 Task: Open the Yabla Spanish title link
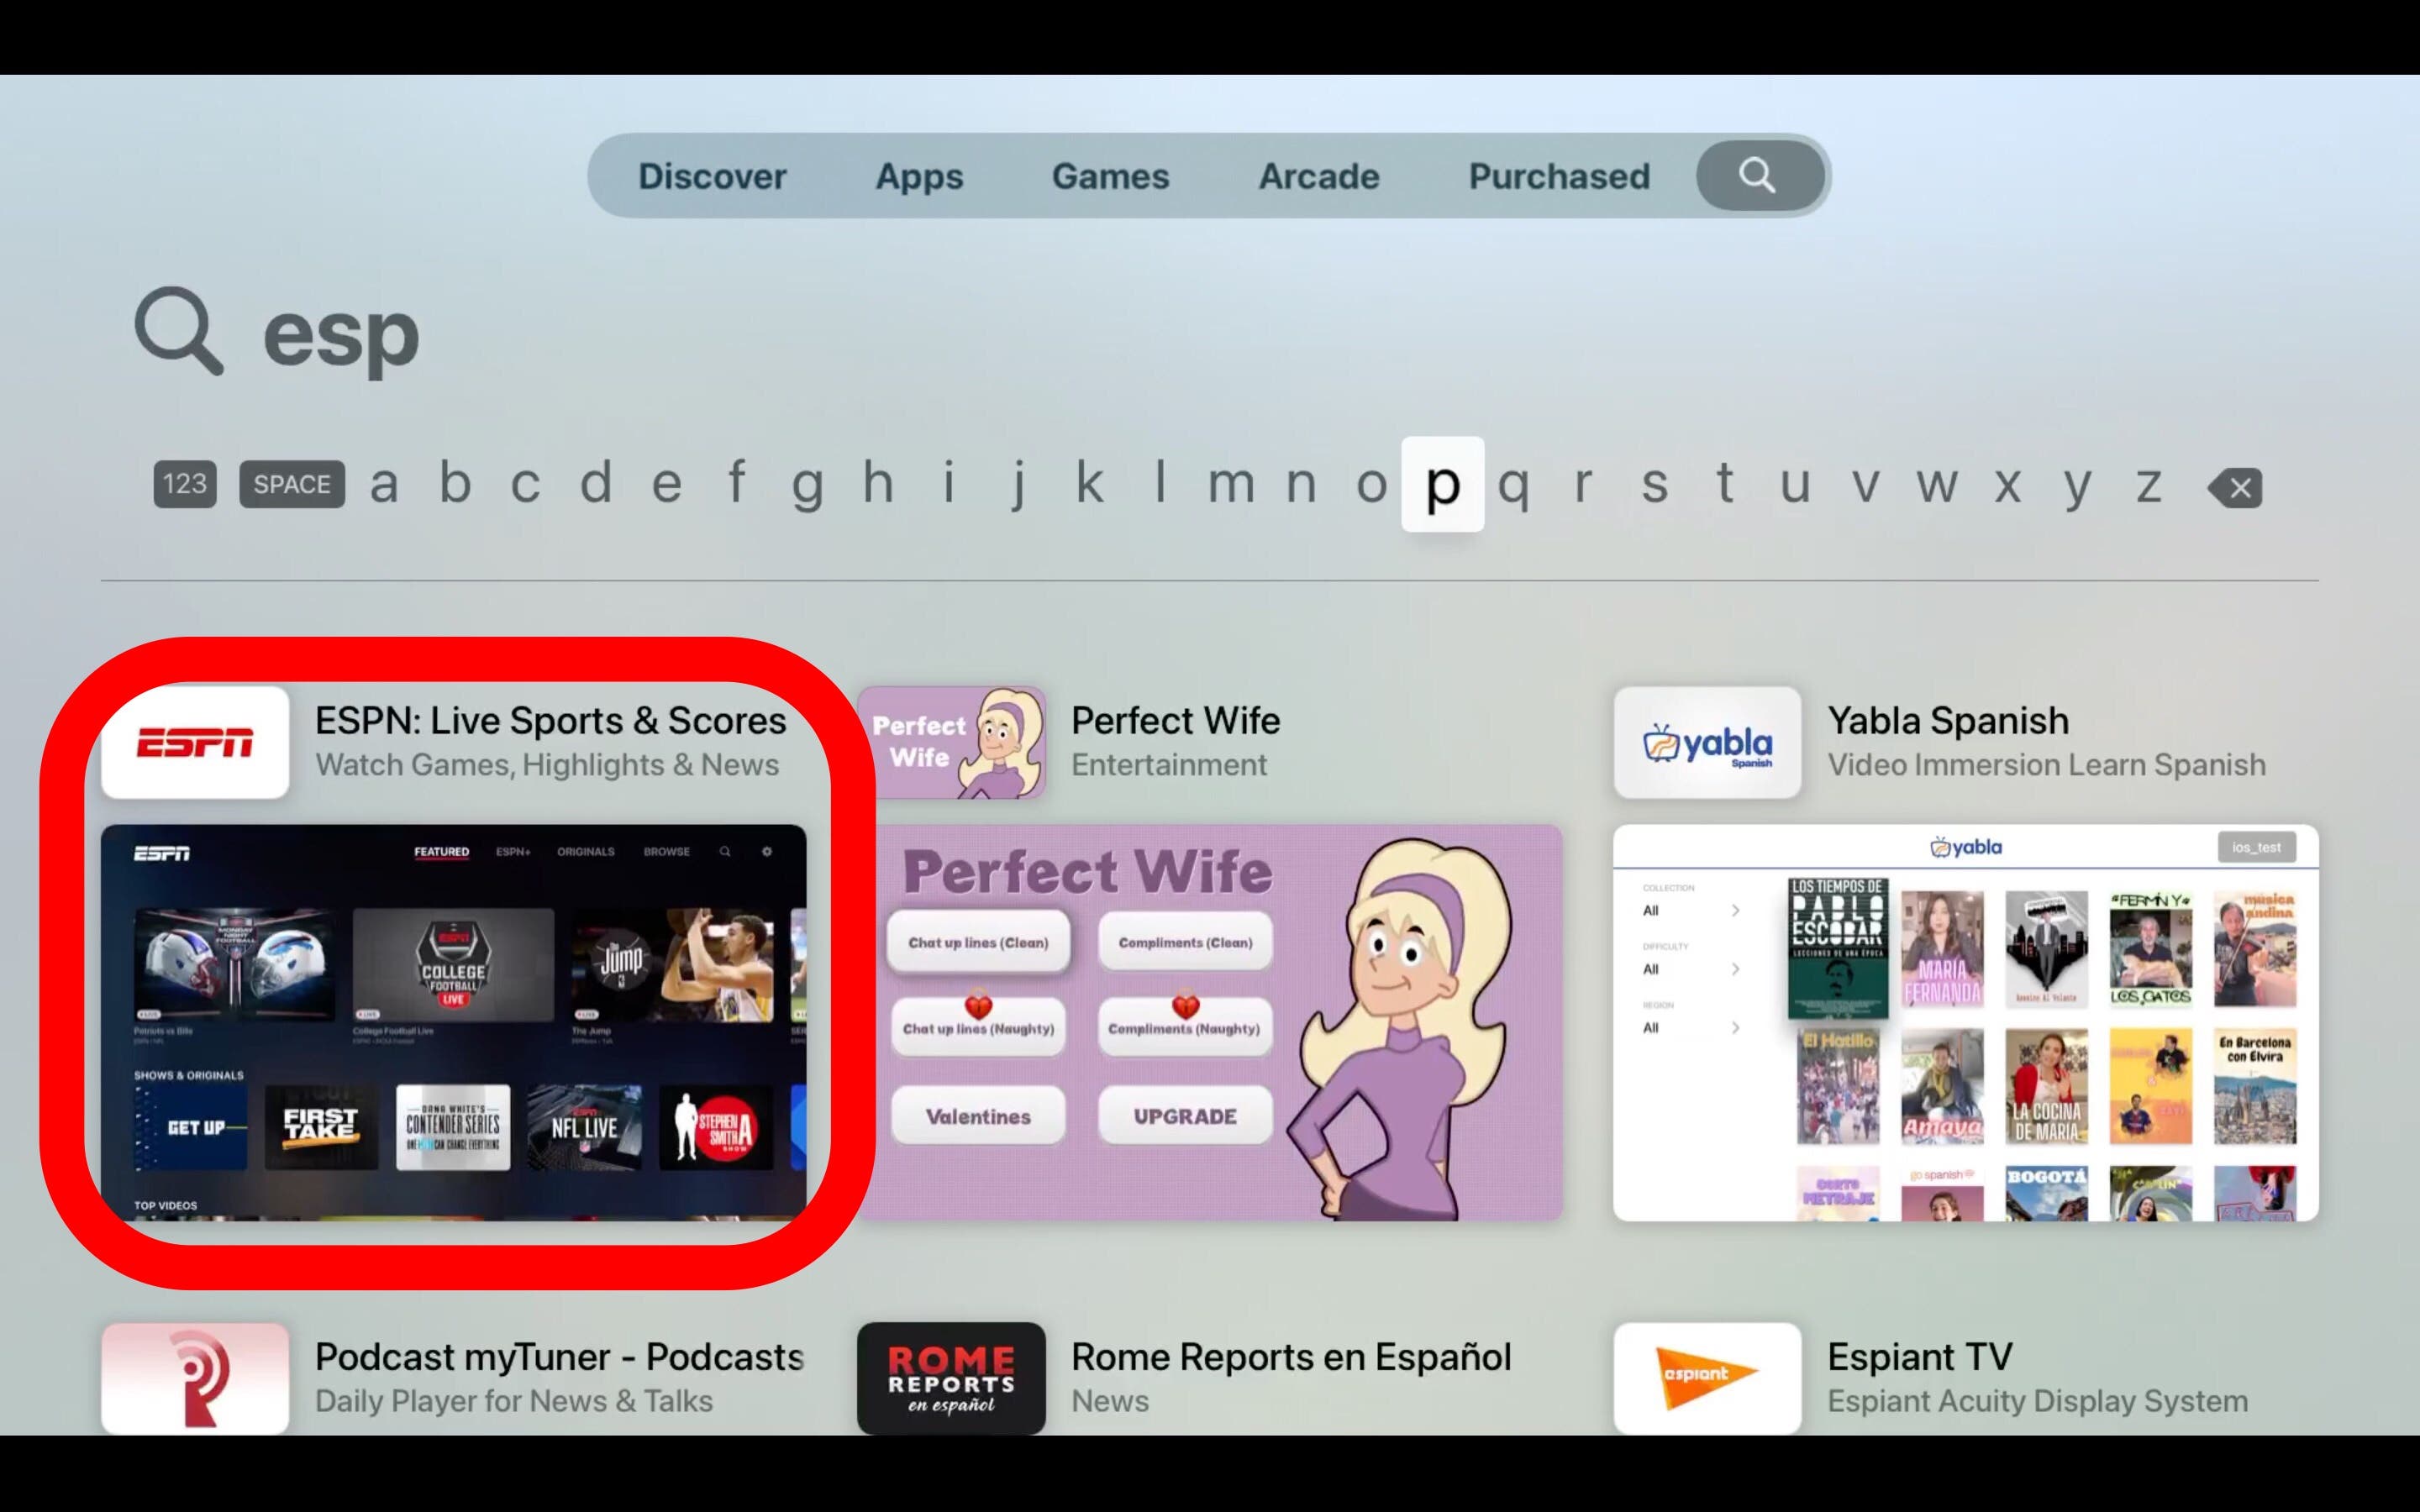pos(1948,721)
